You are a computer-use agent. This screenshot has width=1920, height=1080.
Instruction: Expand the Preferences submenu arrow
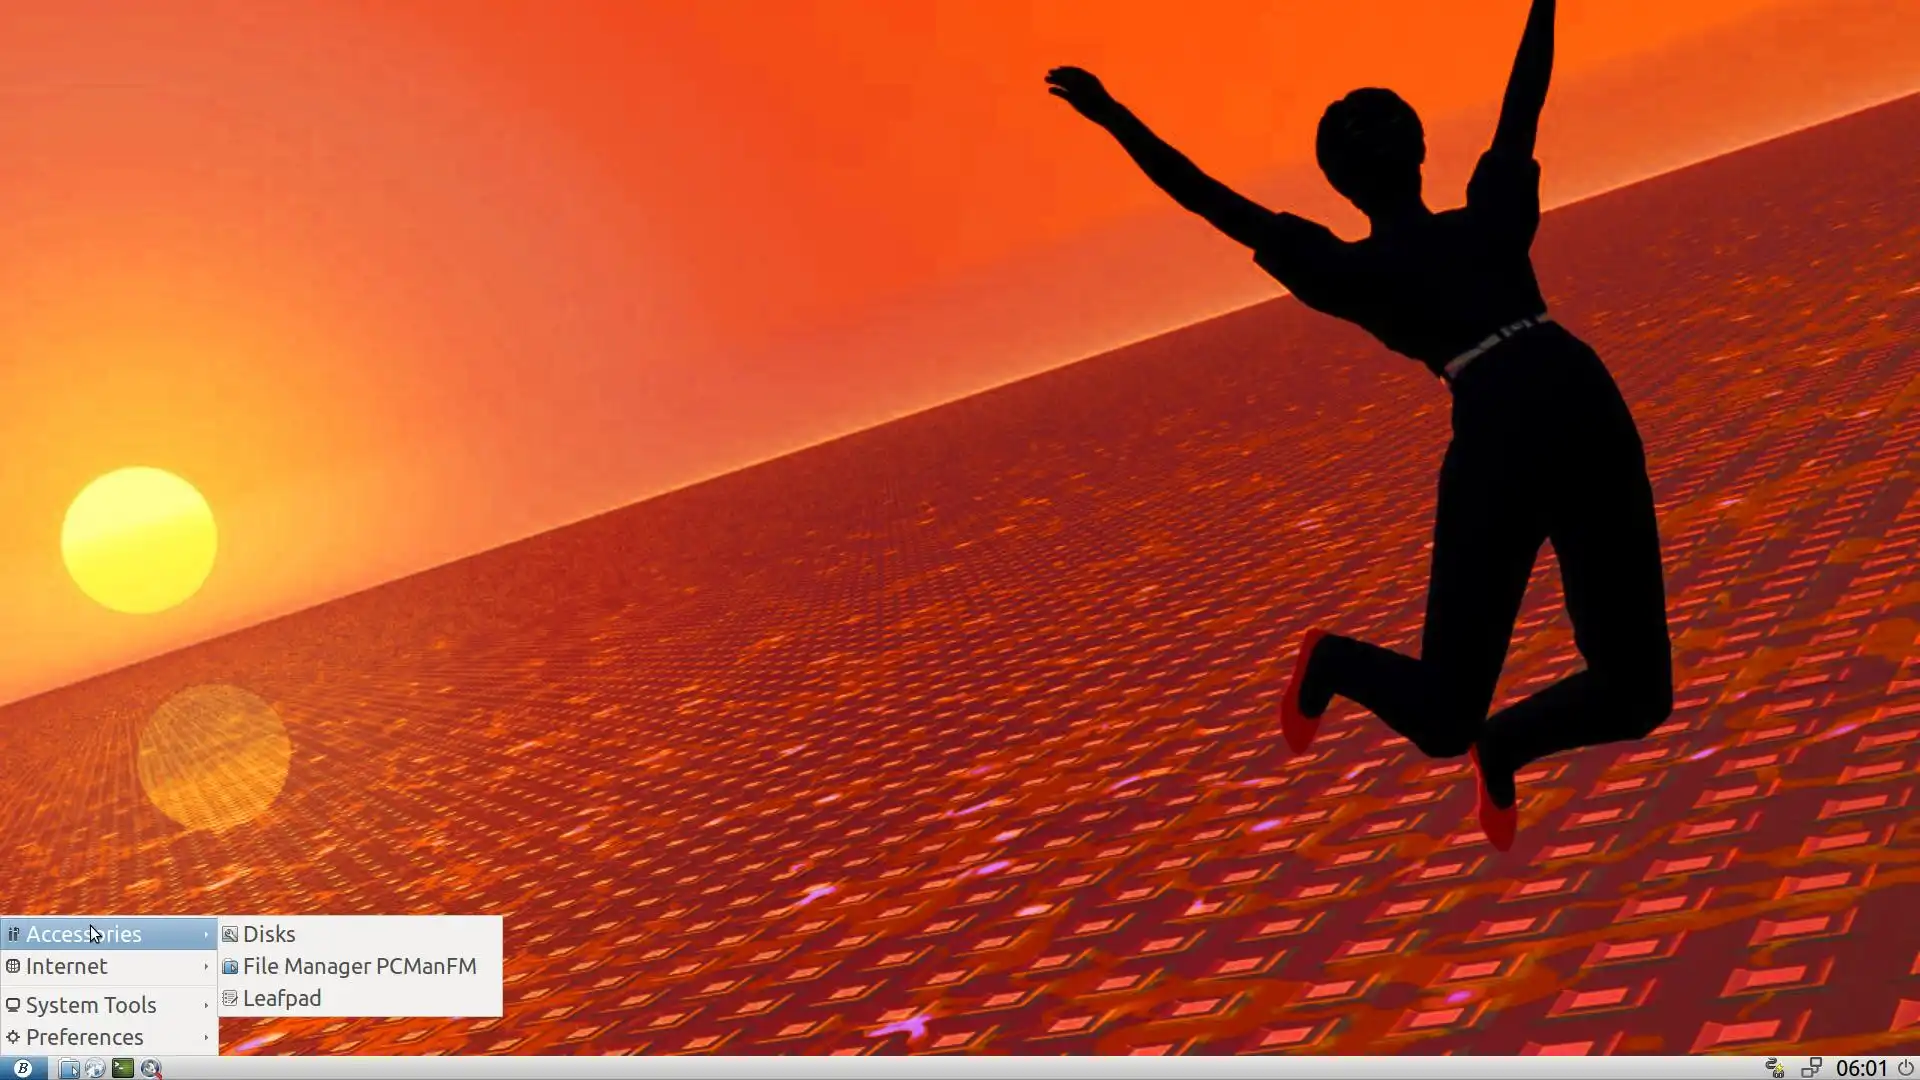pos(206,1037)
